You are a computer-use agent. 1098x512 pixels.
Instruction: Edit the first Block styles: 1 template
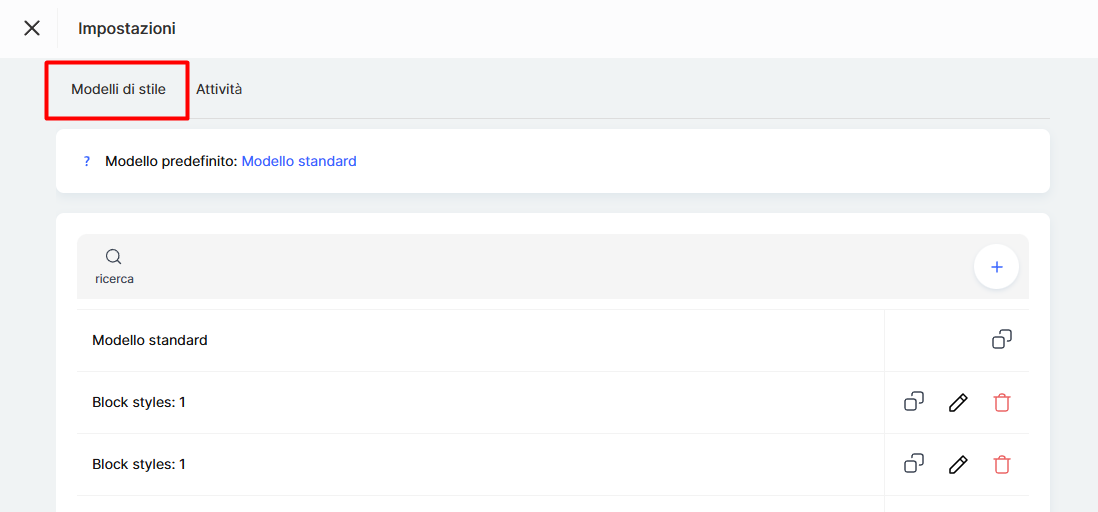[x=958, y=402]
